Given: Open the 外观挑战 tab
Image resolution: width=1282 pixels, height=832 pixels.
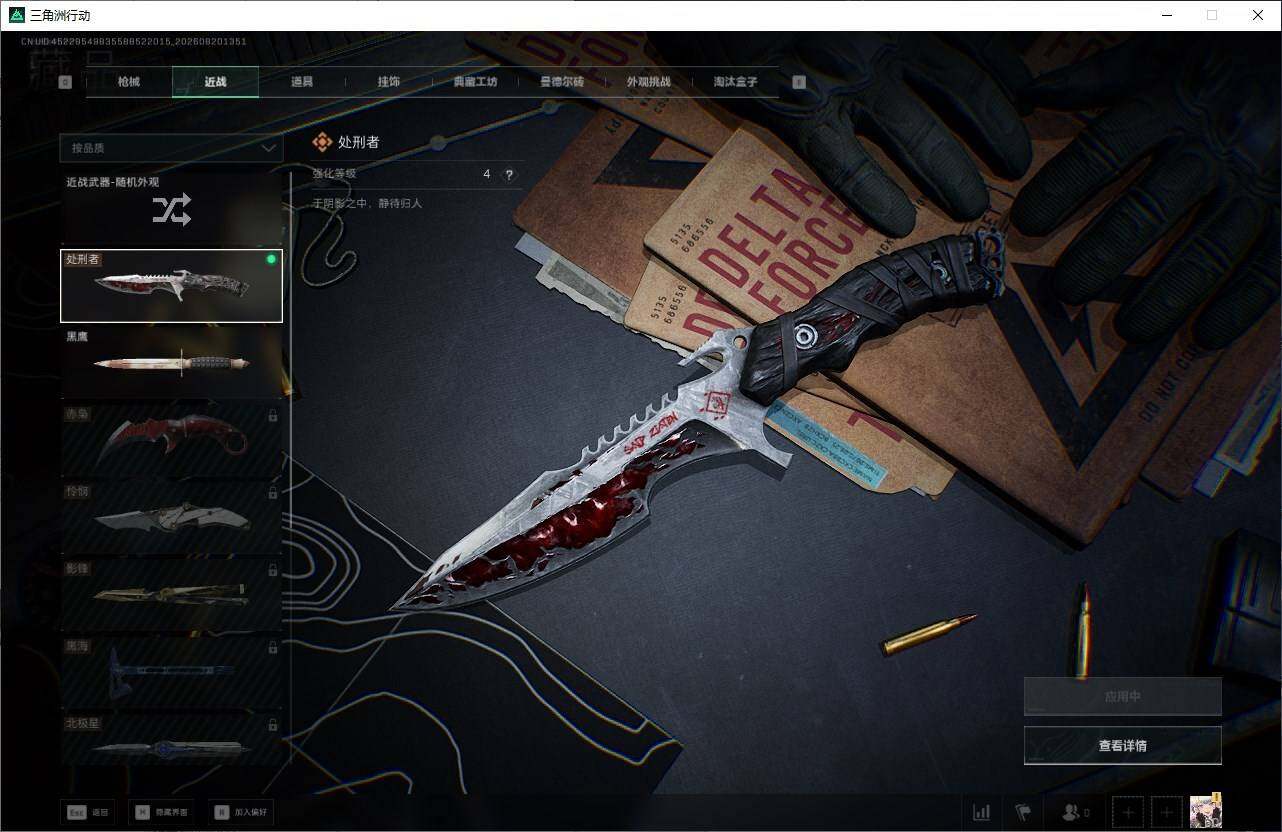Looking at the screenshot, I should (648, 82).
